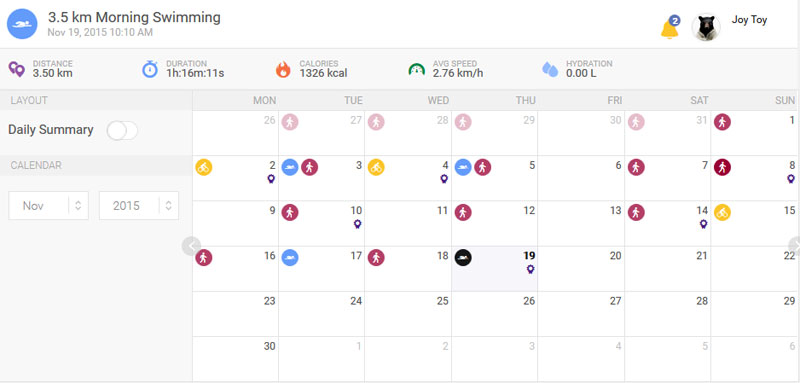Click the dark red walking icon on Nov 8
800x383 pixels.
[x=722, y=167]
